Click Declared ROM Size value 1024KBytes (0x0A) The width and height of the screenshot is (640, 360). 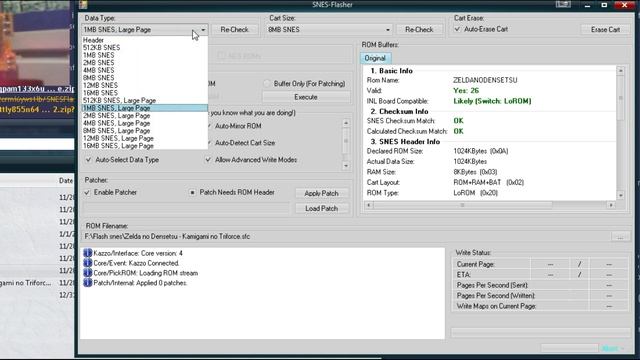click(x=481, y=151)
